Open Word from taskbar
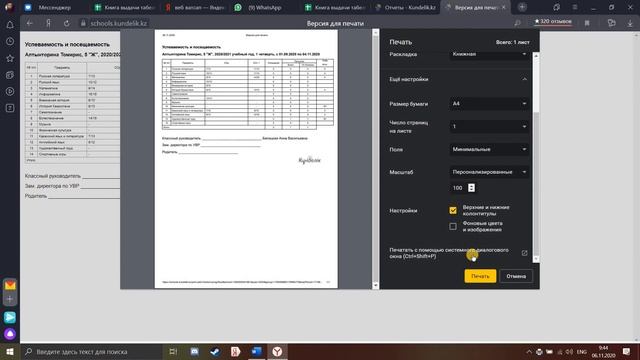 click(256, 351)
